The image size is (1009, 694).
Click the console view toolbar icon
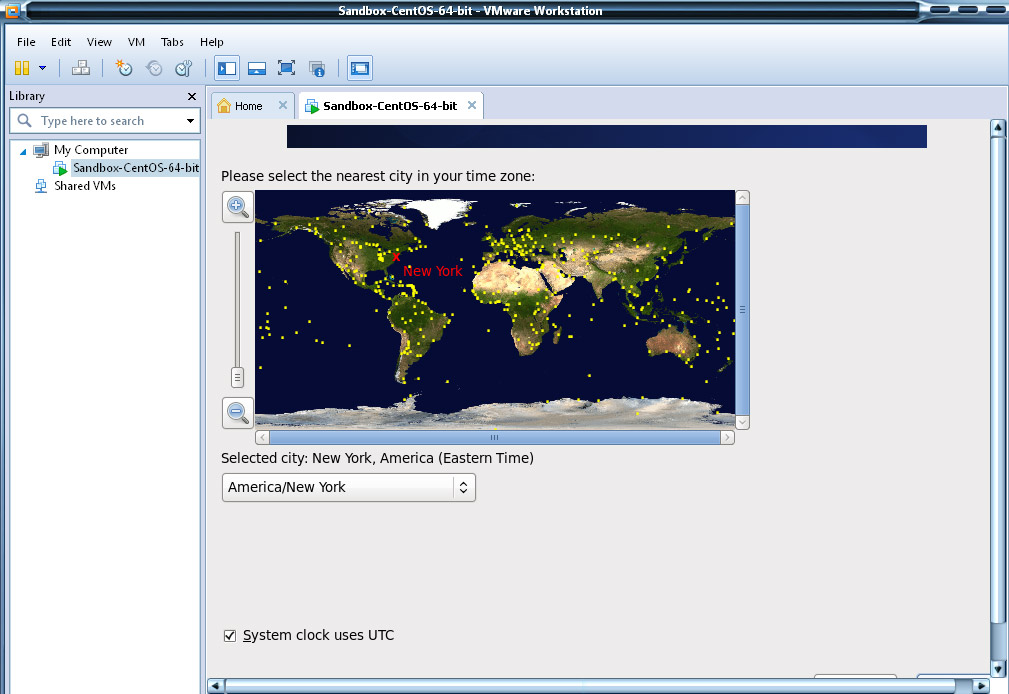click(360, 68)
